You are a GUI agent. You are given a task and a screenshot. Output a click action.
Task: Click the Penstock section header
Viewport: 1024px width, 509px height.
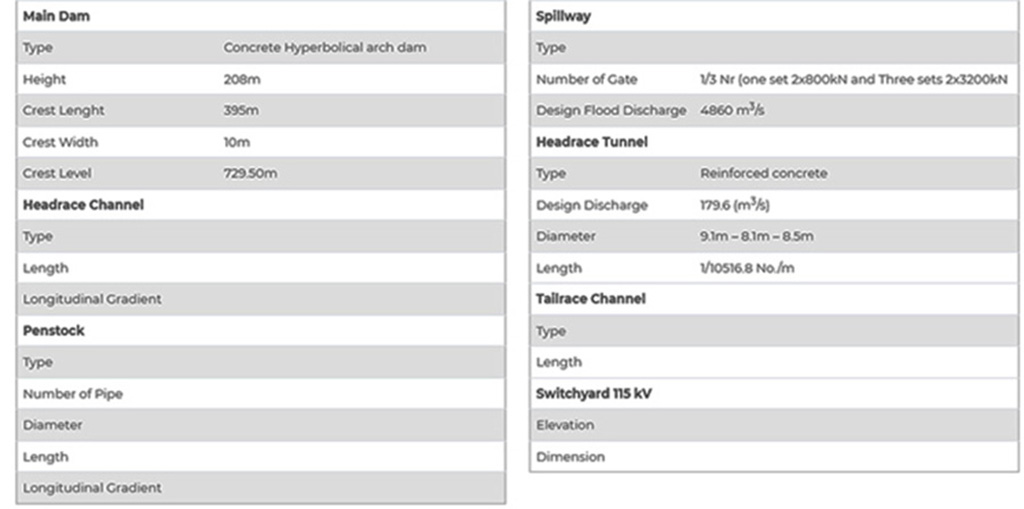tap(54, 331)
